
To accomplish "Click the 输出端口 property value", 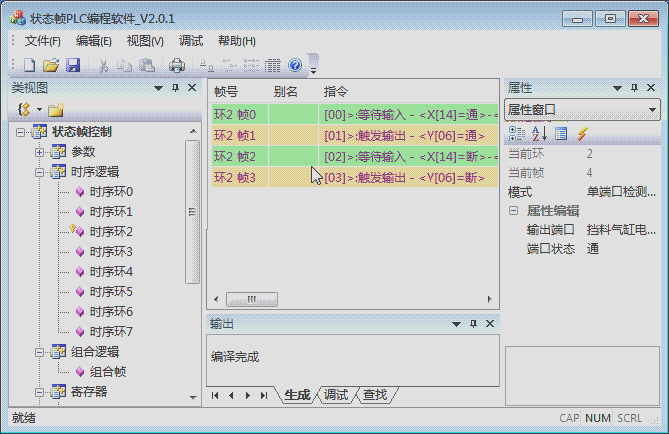I will [x=621, y=230].
